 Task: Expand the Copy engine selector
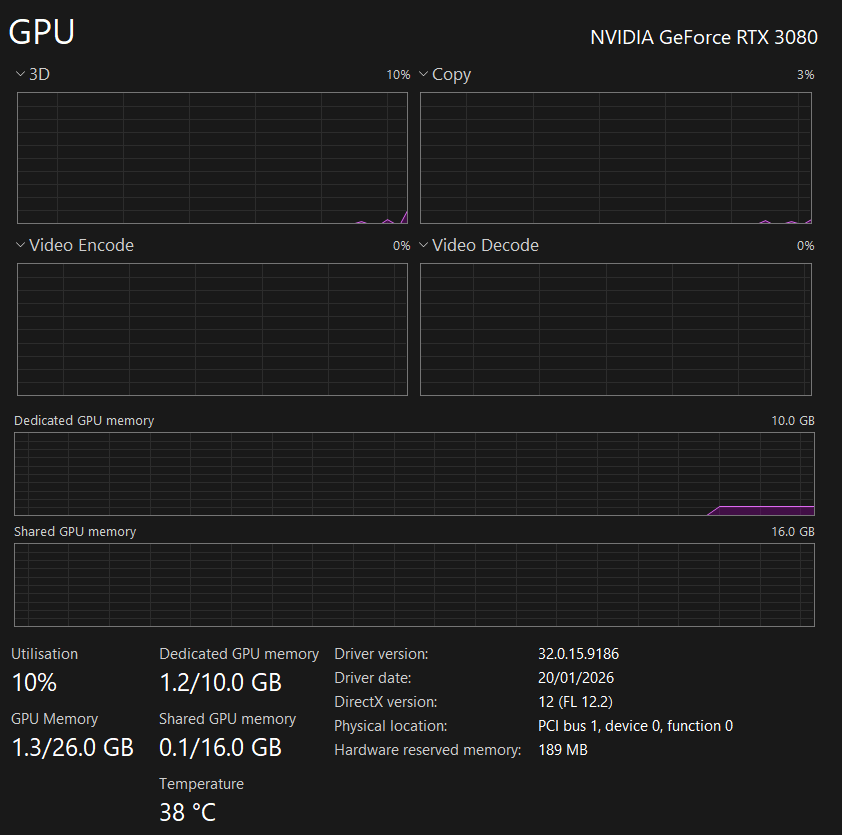pyautogui.click(x=424, y=75)
